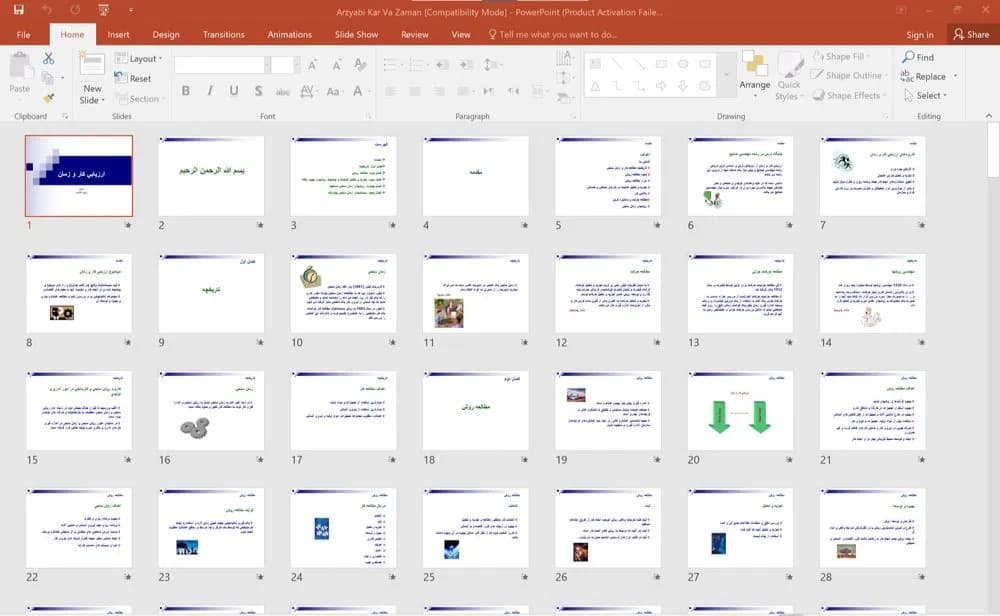
Task: Click the Cut scissors icon
Action: (x=48, y=59)
